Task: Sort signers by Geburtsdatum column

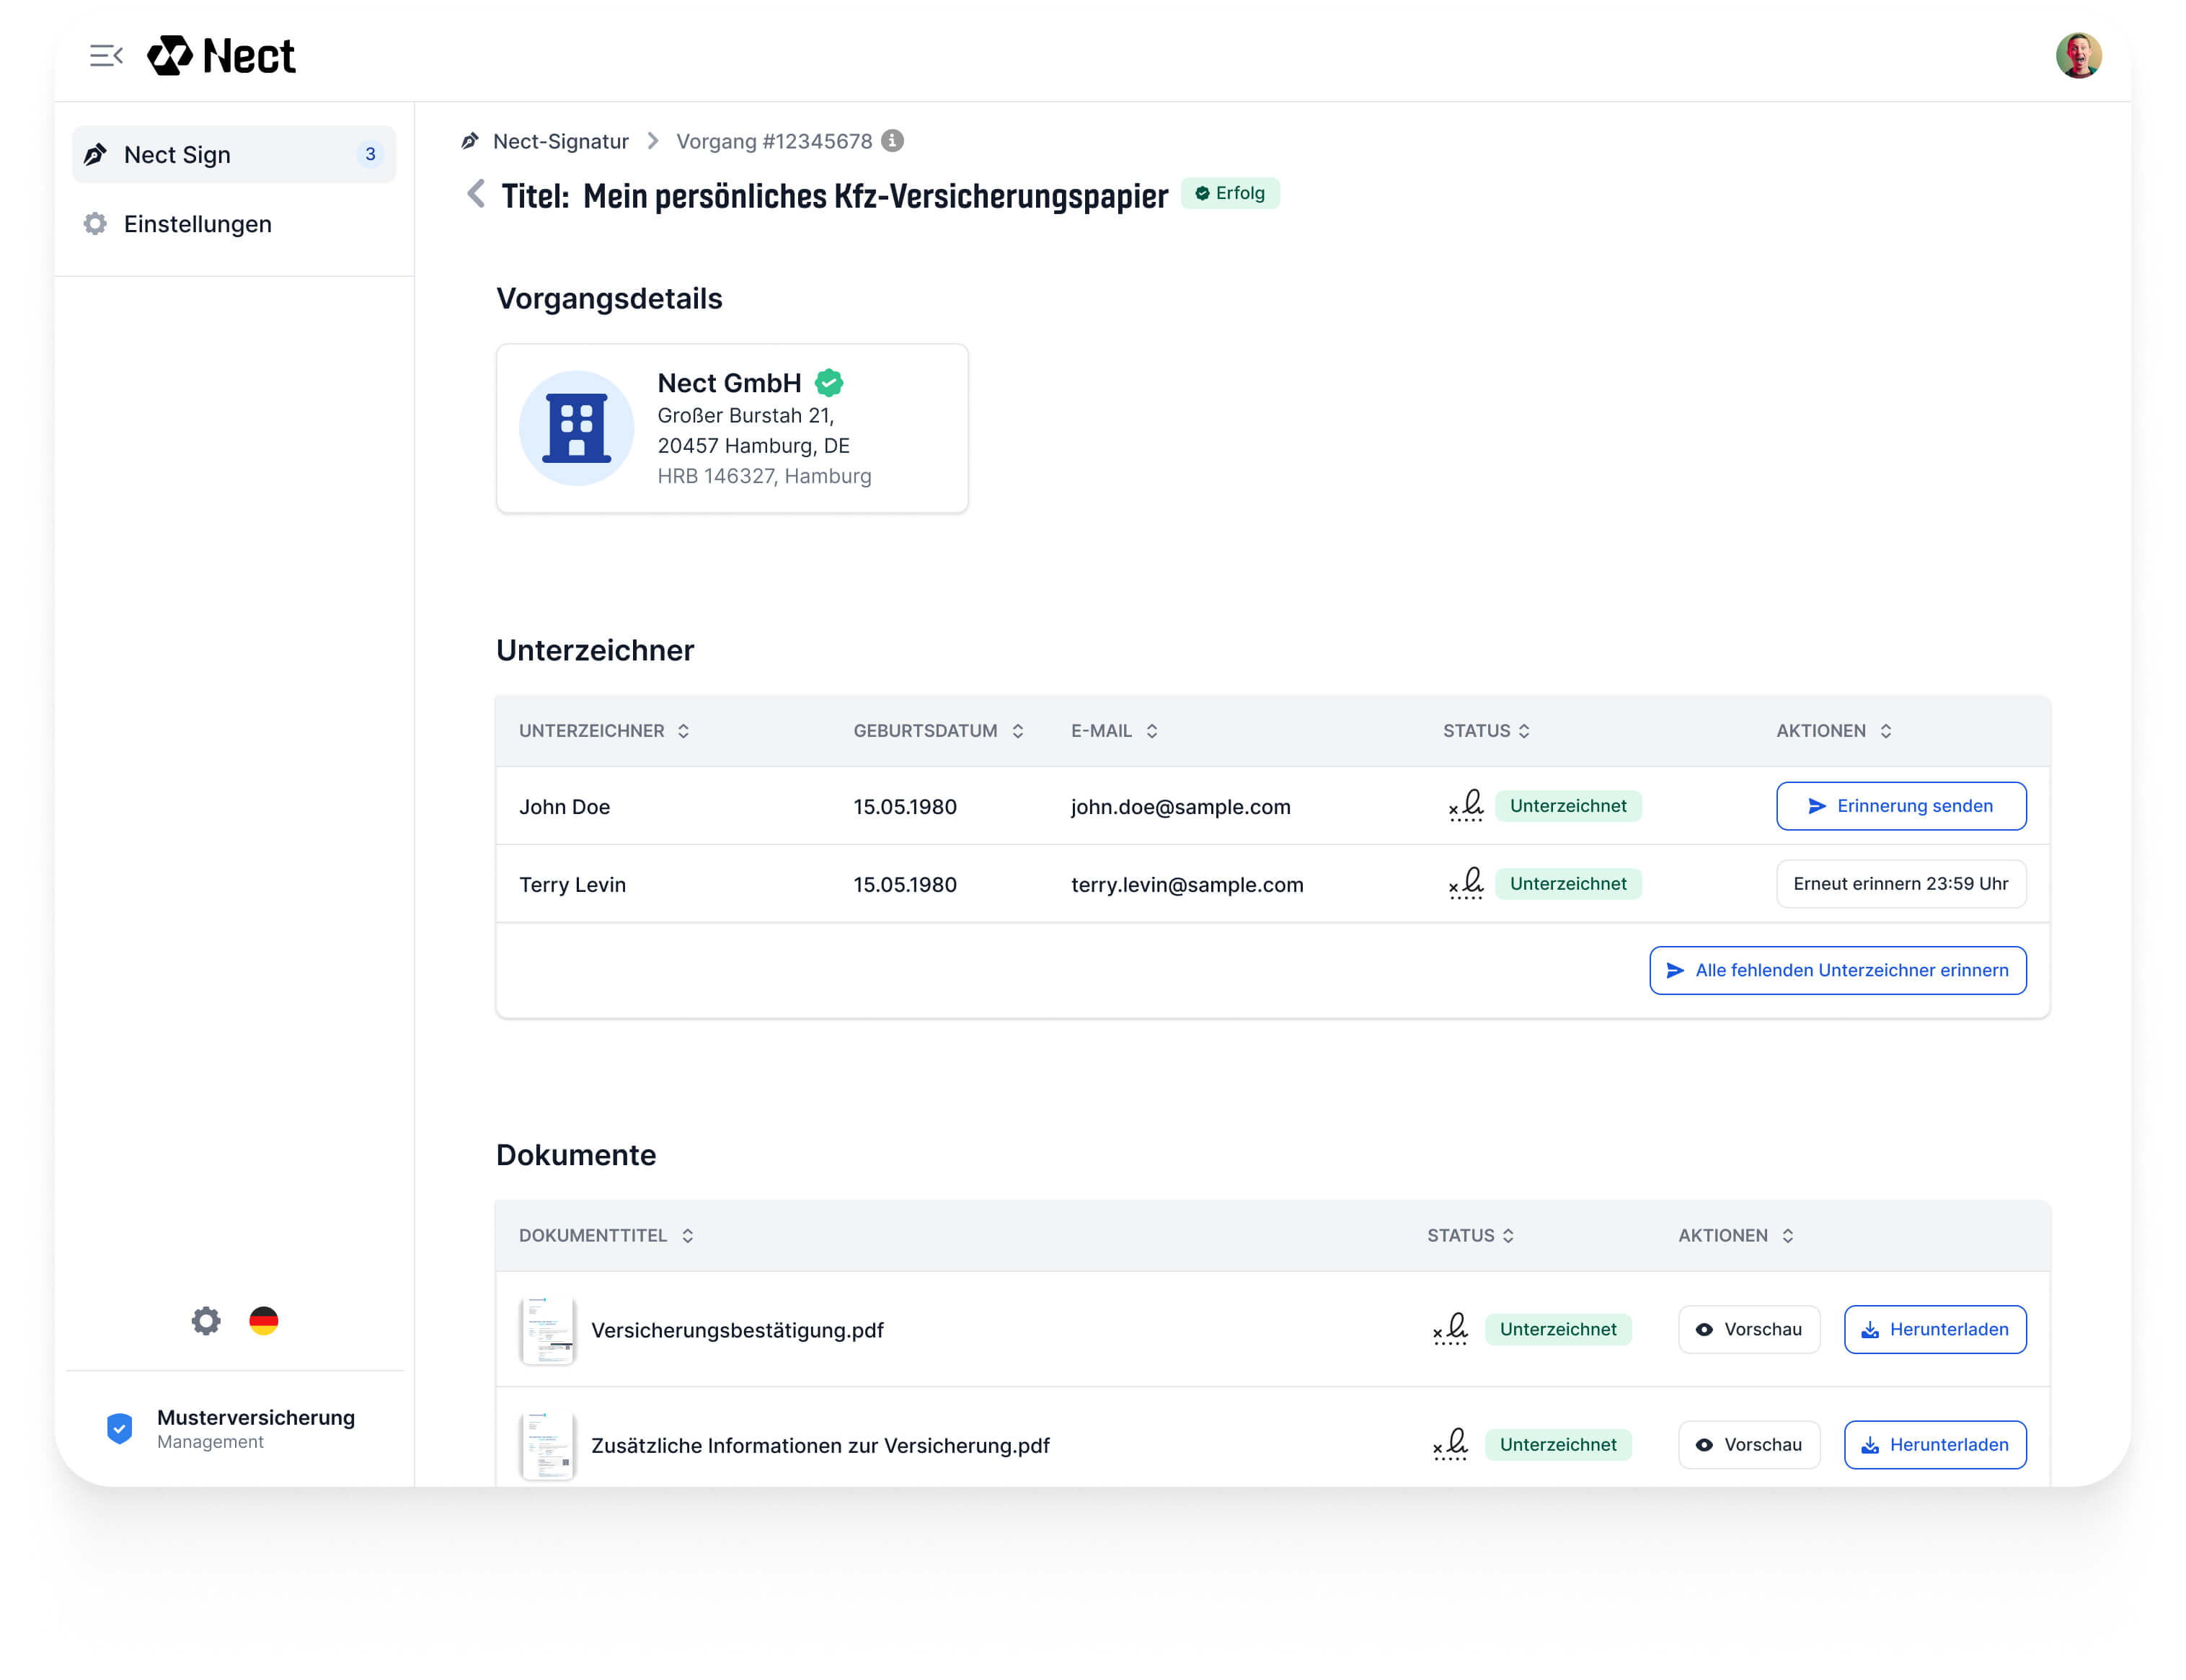Action: pos(1017,731)
